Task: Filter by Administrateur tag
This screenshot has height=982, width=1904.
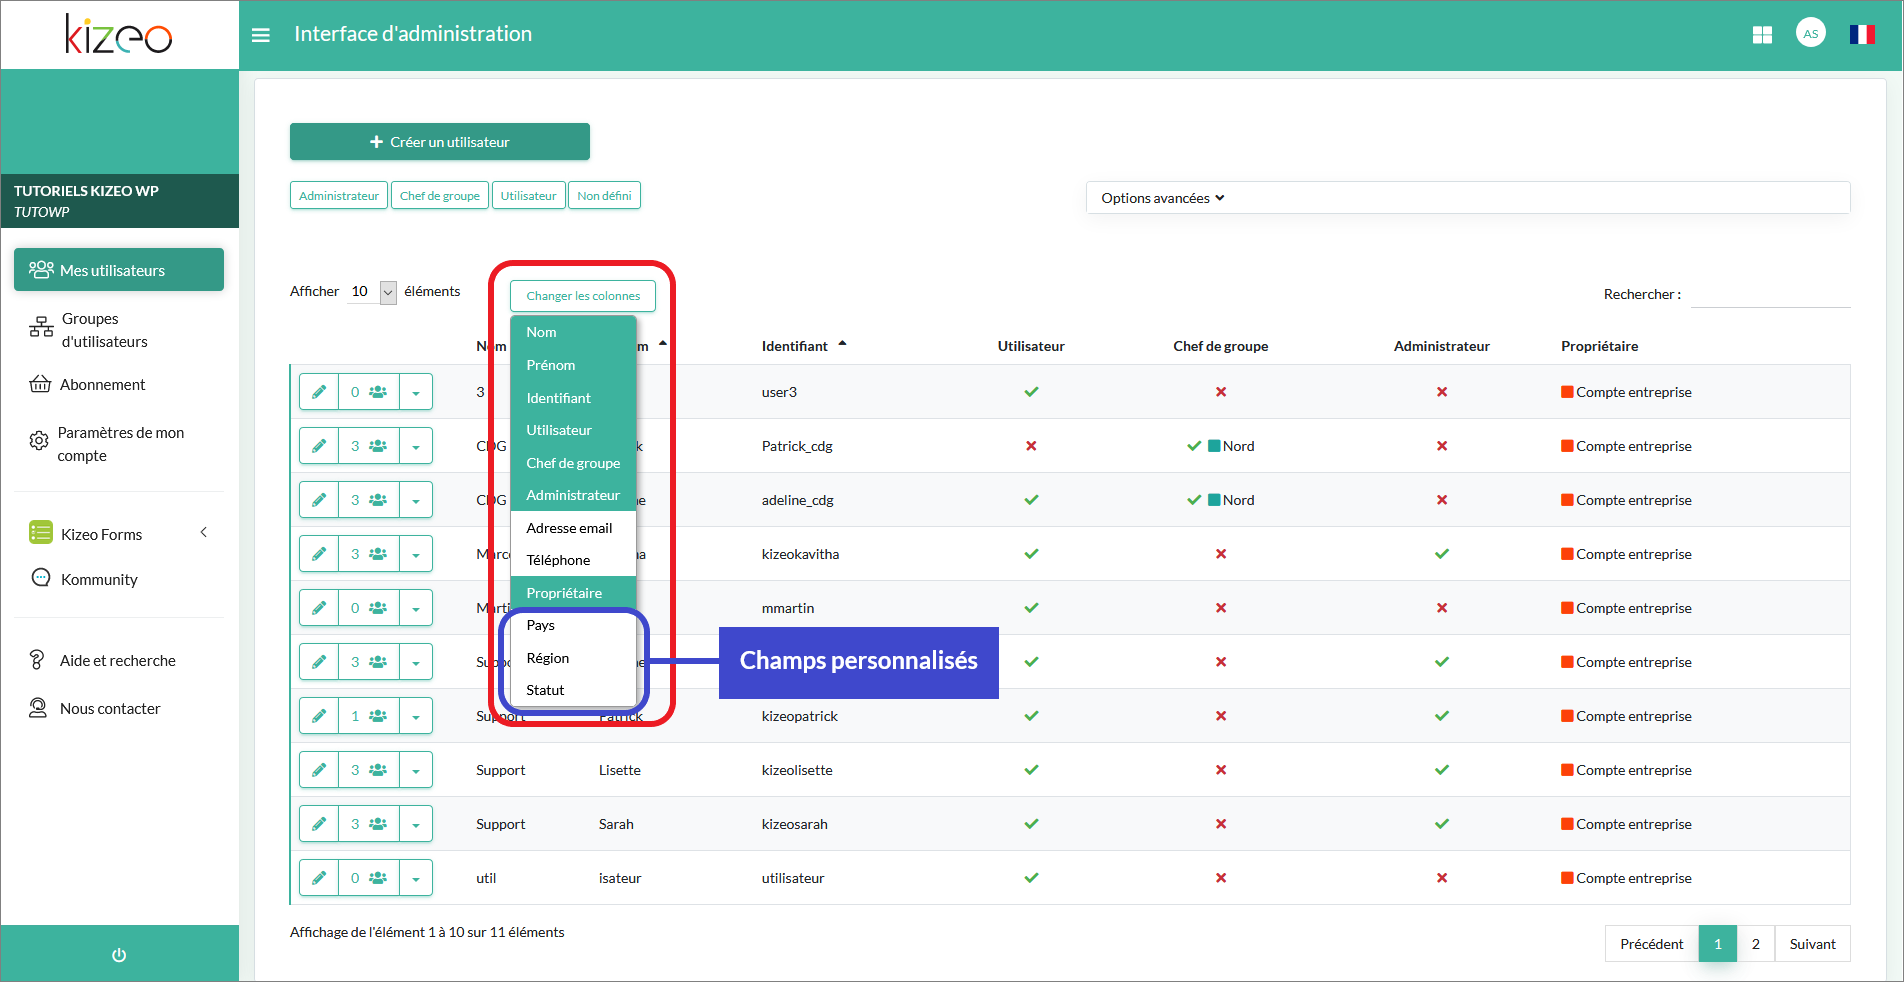Action: 339,195
